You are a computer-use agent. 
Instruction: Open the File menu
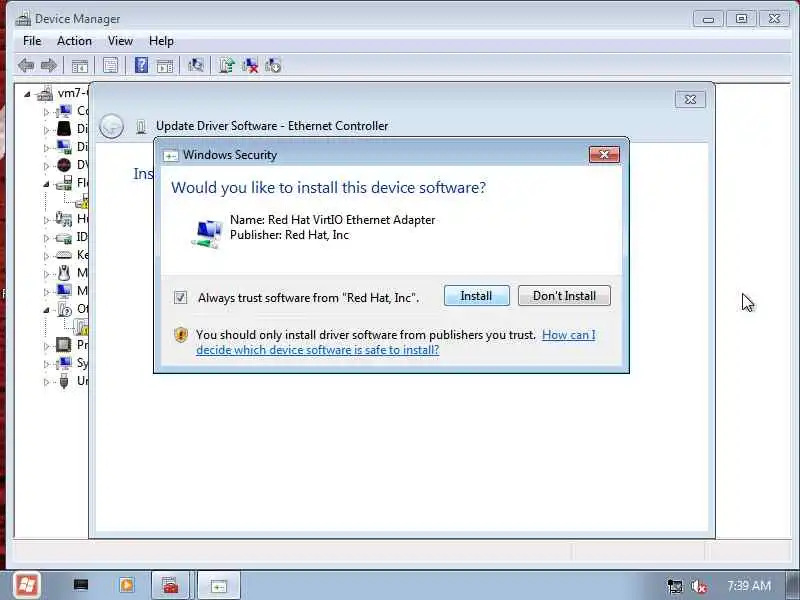pos(32,41)
